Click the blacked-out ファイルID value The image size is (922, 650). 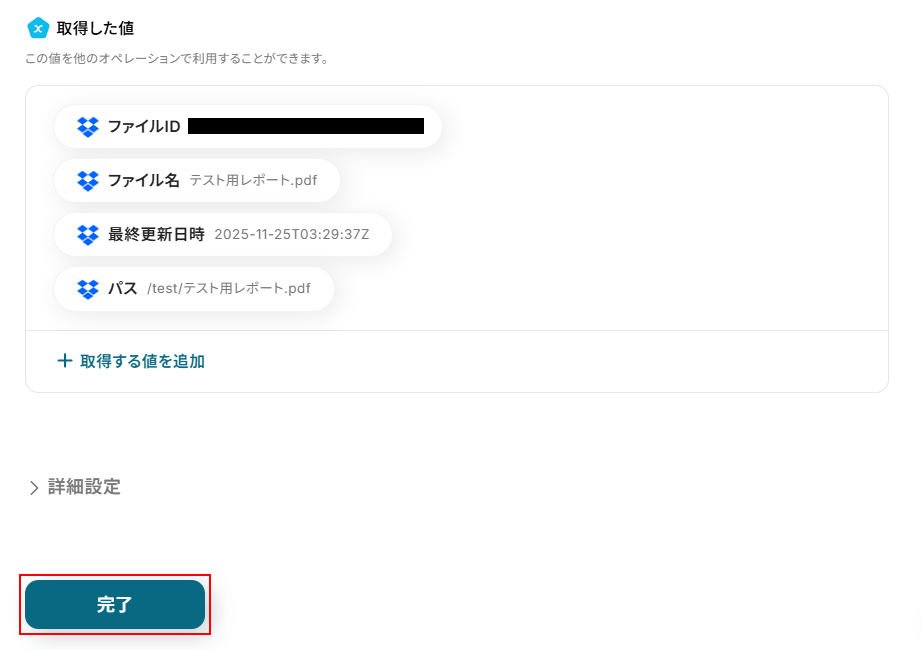pos(306,126)
